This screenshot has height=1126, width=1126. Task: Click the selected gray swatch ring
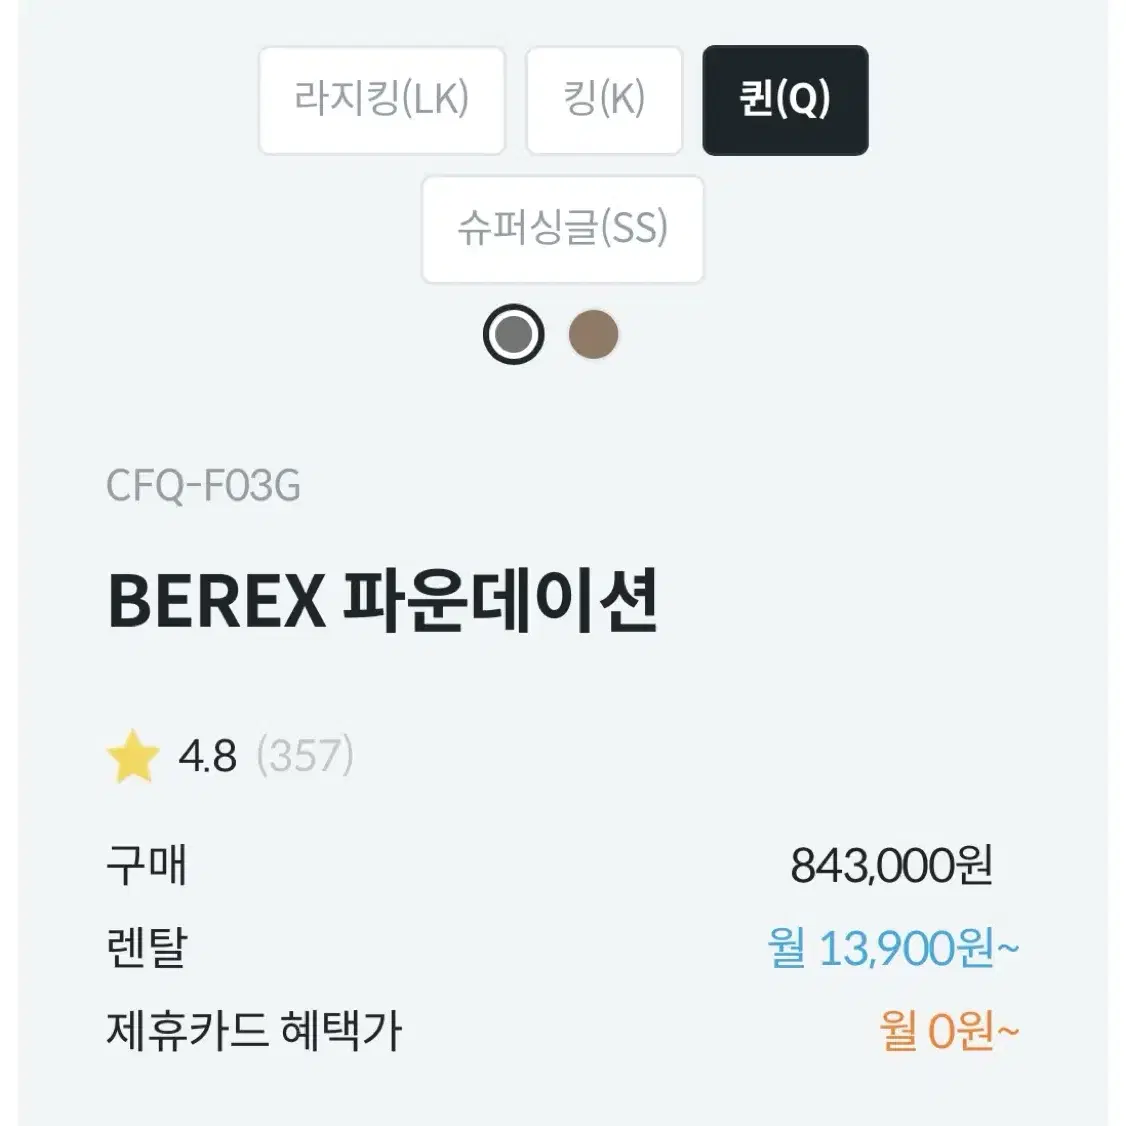pos(513,334)
